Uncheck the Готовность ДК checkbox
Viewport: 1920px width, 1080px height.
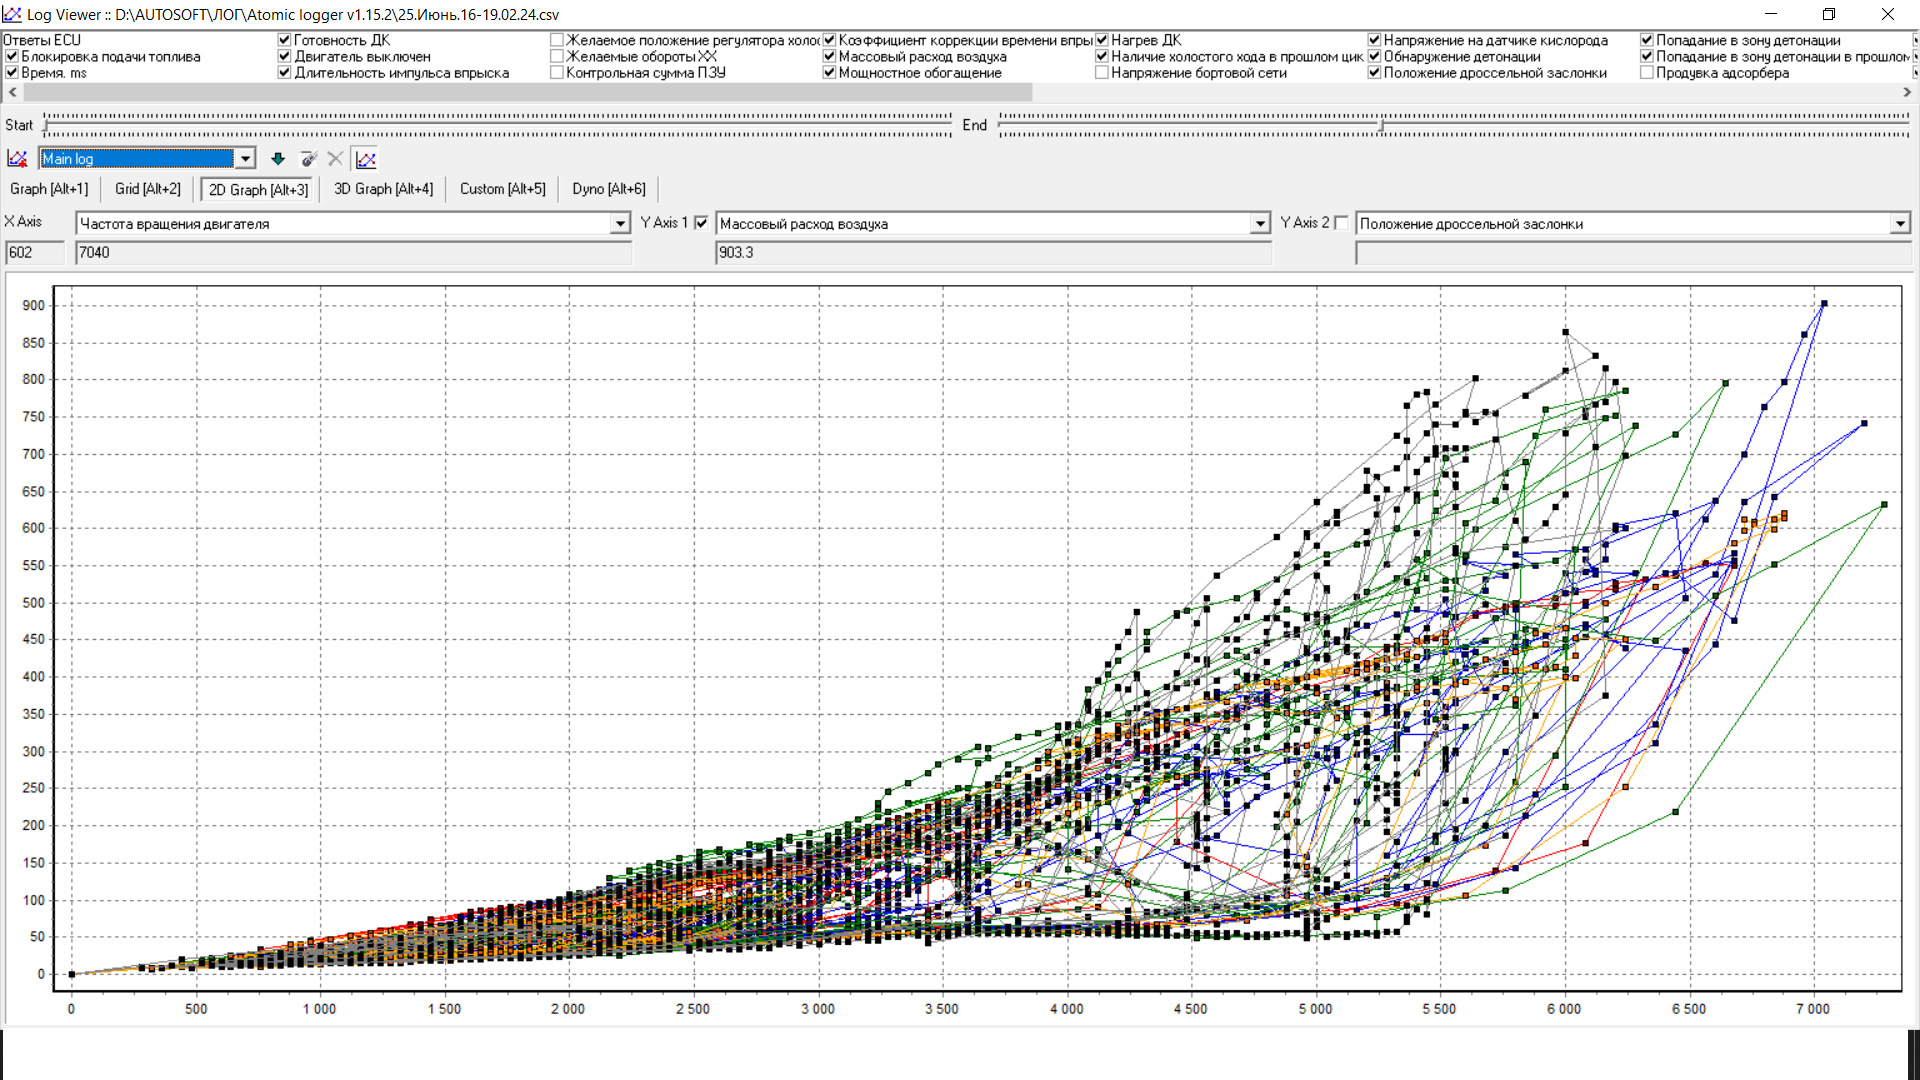point(284,40)
